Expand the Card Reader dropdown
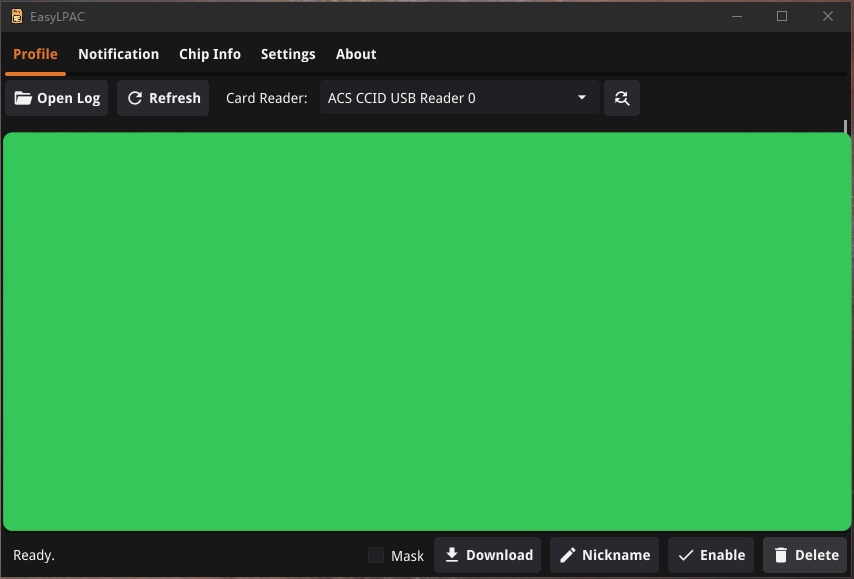 tap(459, 98)
